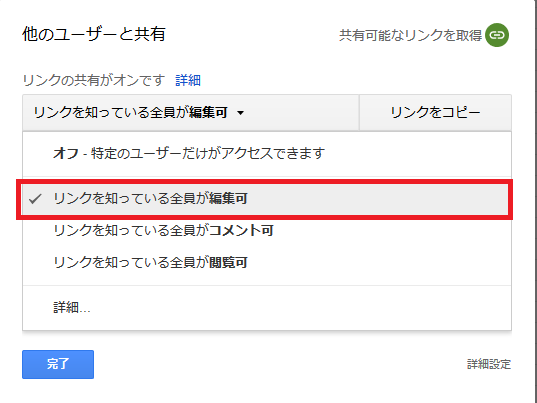Click the bold 閲覧可 word in the list
This screenshot has height=403, width=537.
click(228, 263)
